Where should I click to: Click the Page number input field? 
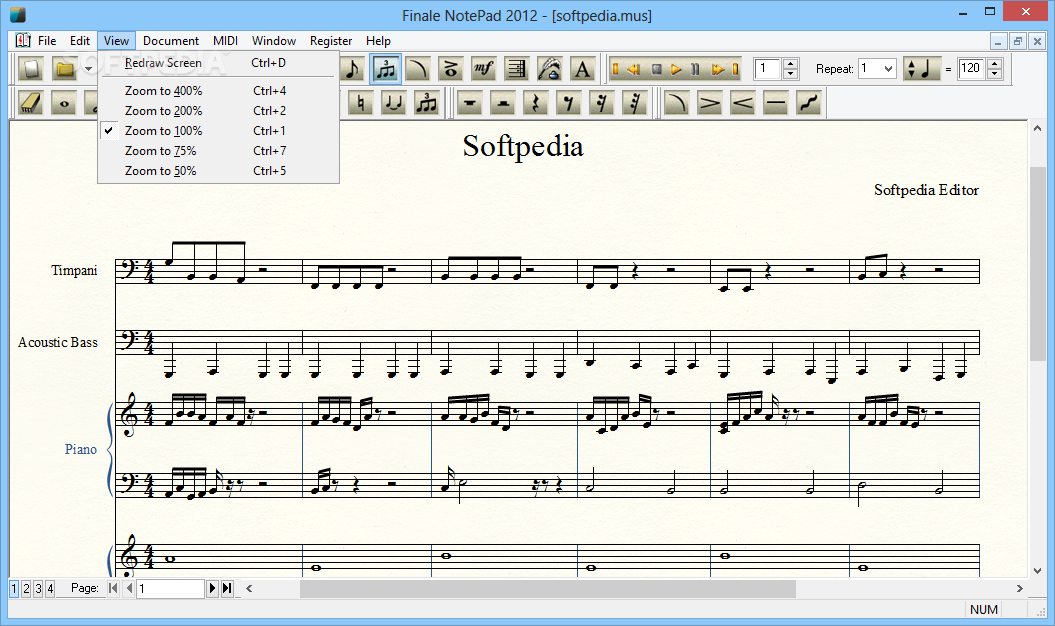[x=170, y=589]
